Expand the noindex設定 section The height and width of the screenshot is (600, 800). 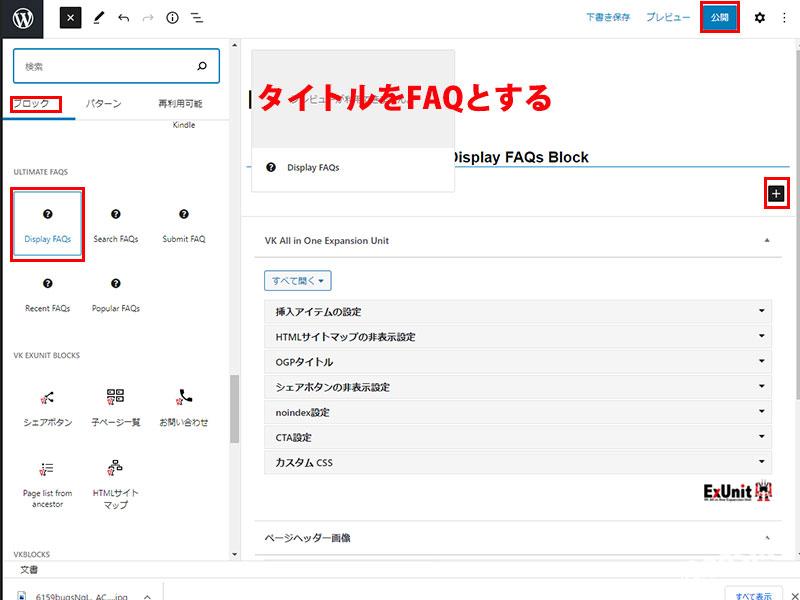(518, 412)
